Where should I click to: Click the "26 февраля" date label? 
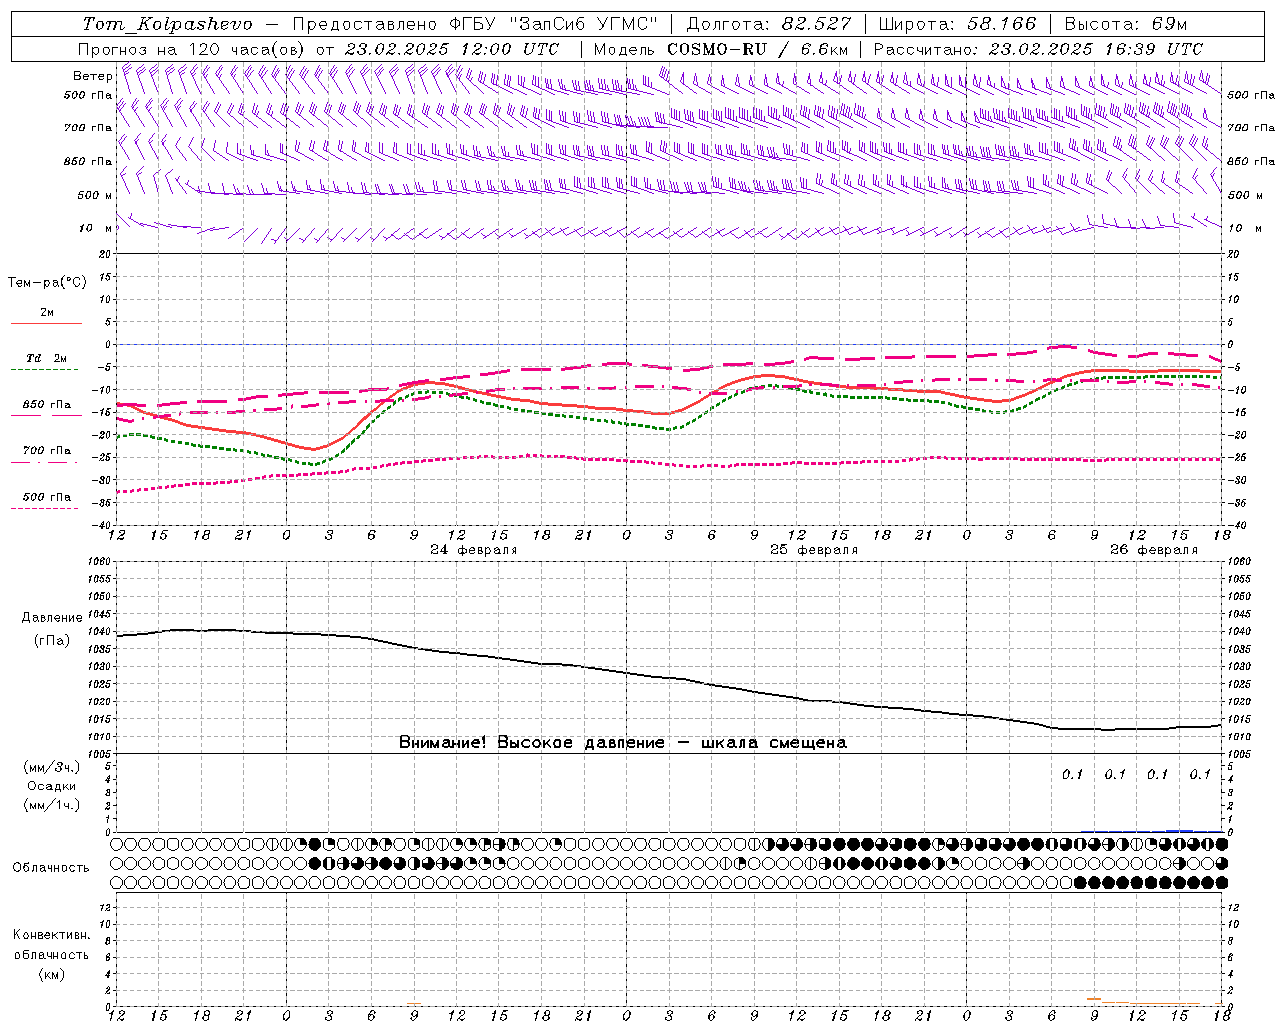pos(1154,550)
